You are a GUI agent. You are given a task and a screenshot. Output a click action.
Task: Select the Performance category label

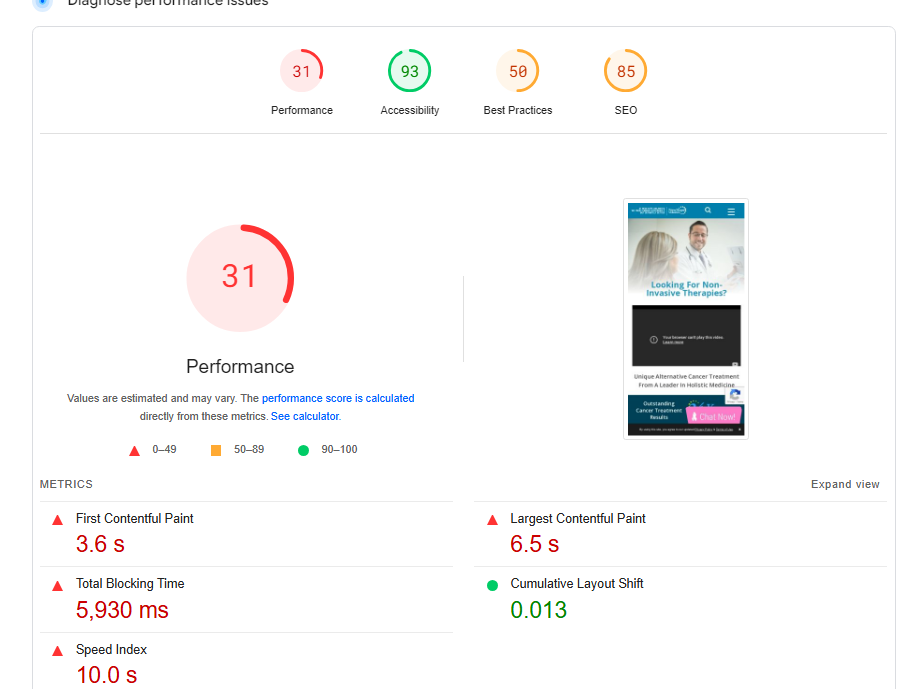pos(302,110)
